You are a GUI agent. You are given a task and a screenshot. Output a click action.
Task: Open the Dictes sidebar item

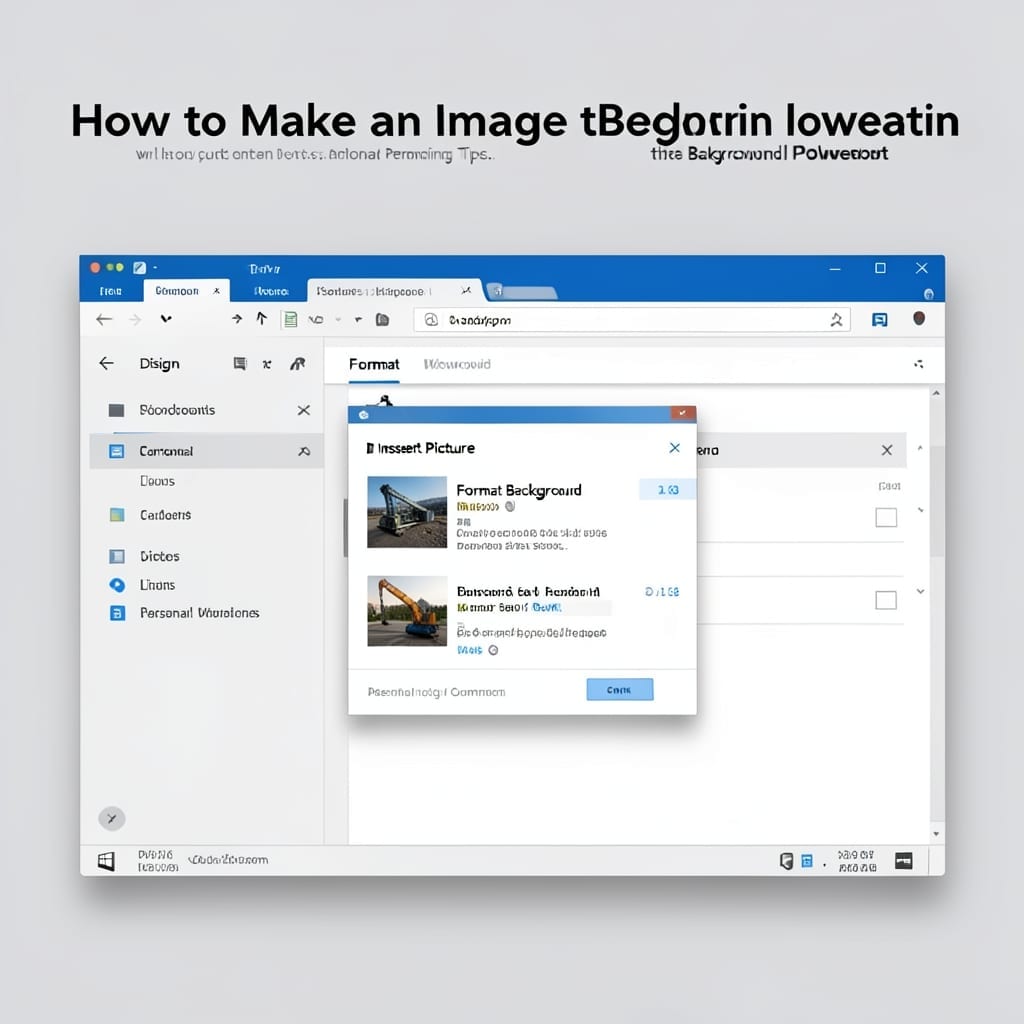(159, 556)
